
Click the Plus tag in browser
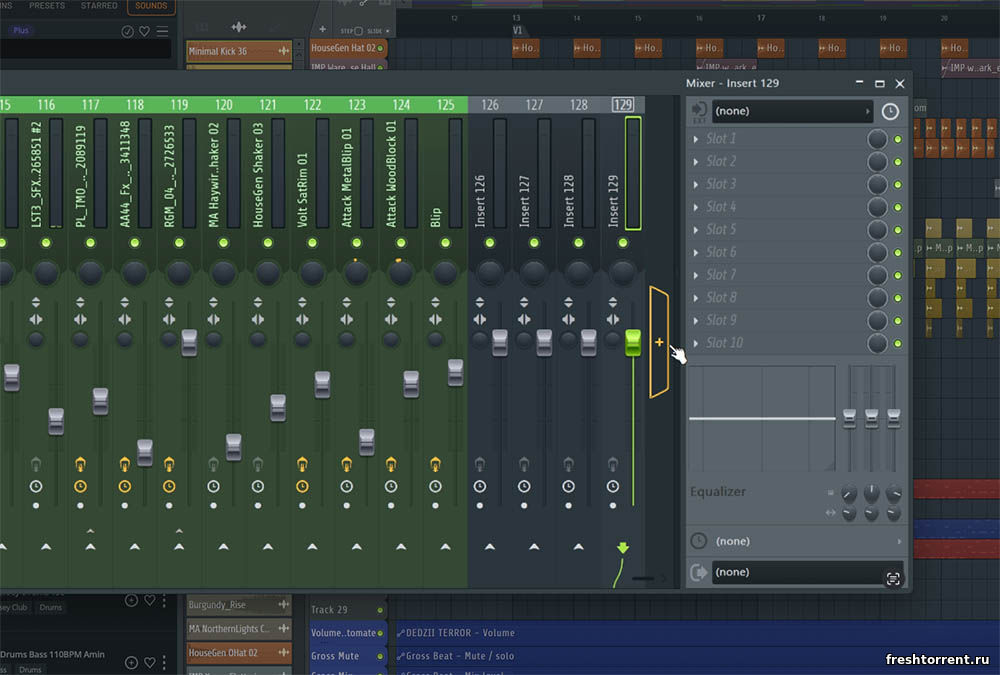[x=20, y=30]
